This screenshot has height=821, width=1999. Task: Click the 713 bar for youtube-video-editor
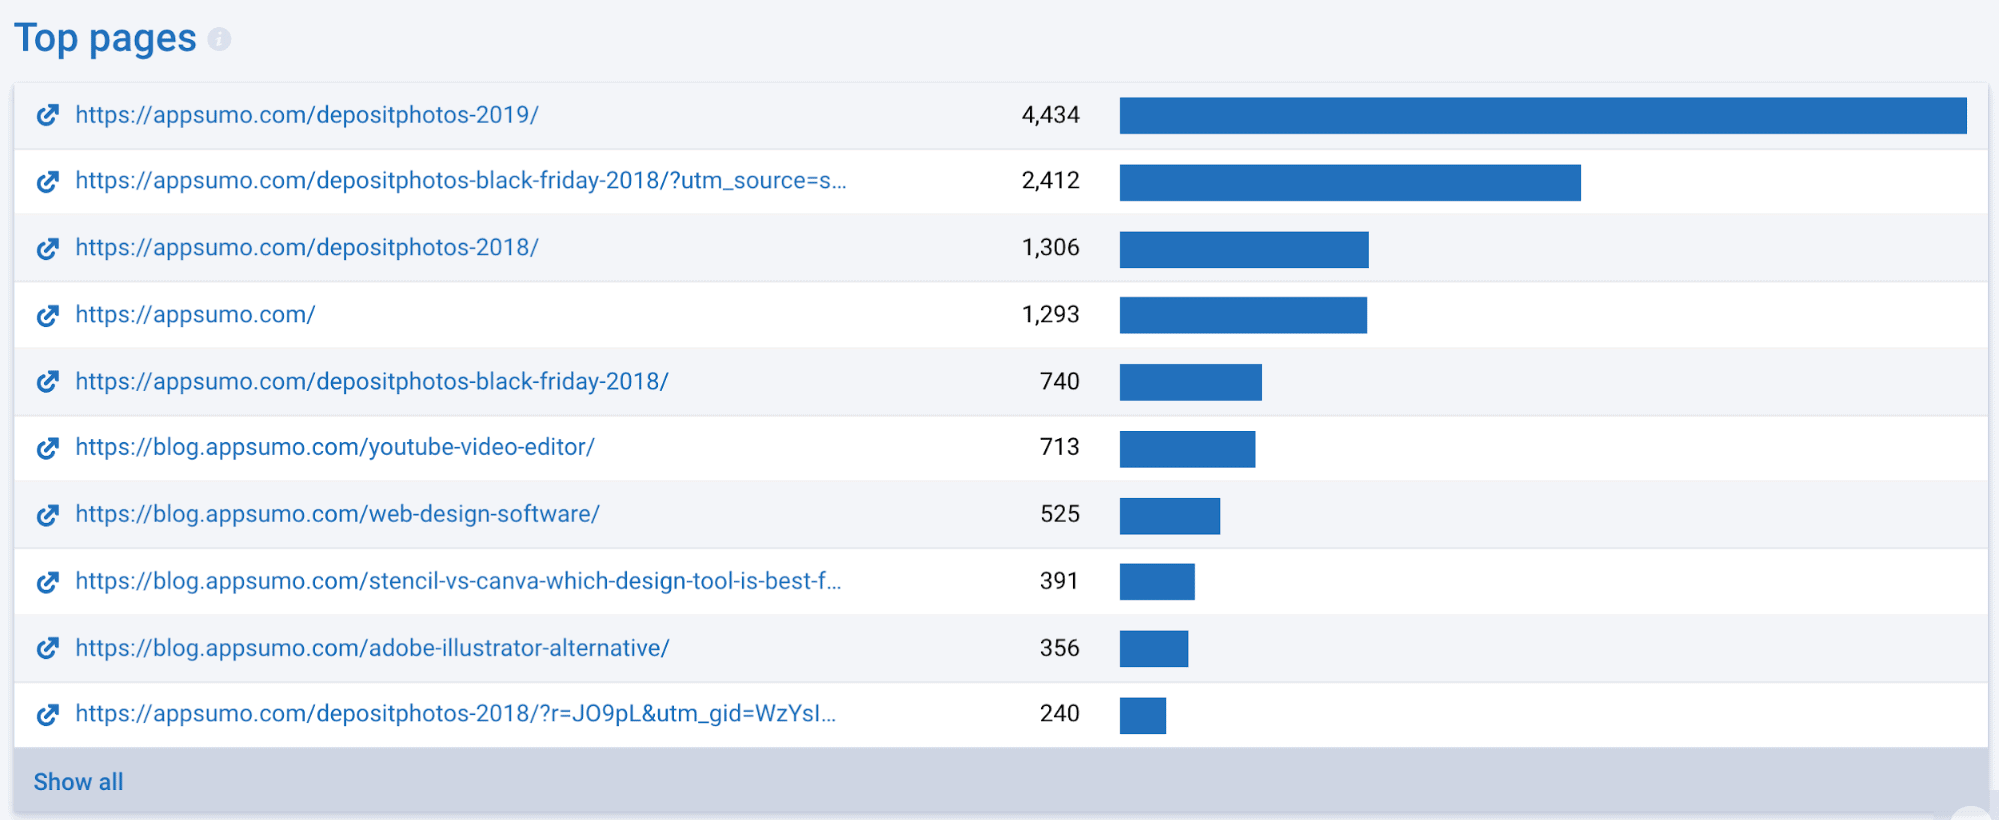[x=1187, y=449]
